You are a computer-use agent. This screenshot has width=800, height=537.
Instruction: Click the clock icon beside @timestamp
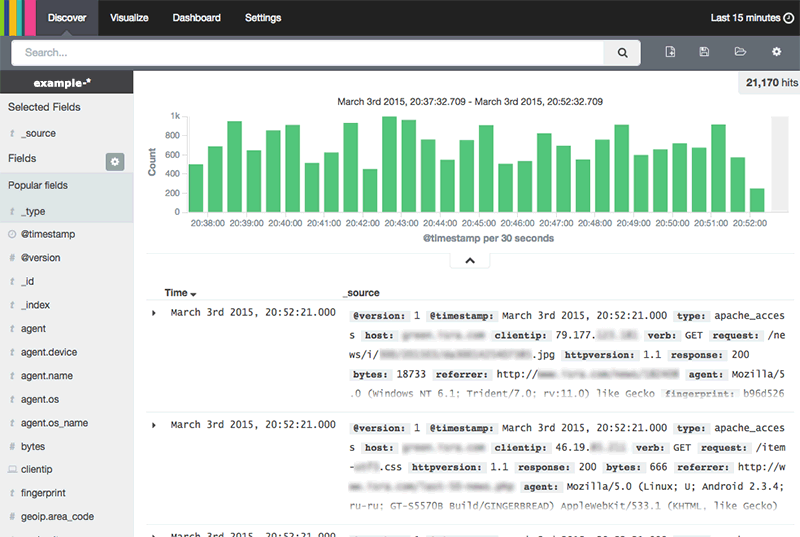(x=12, y=234)
